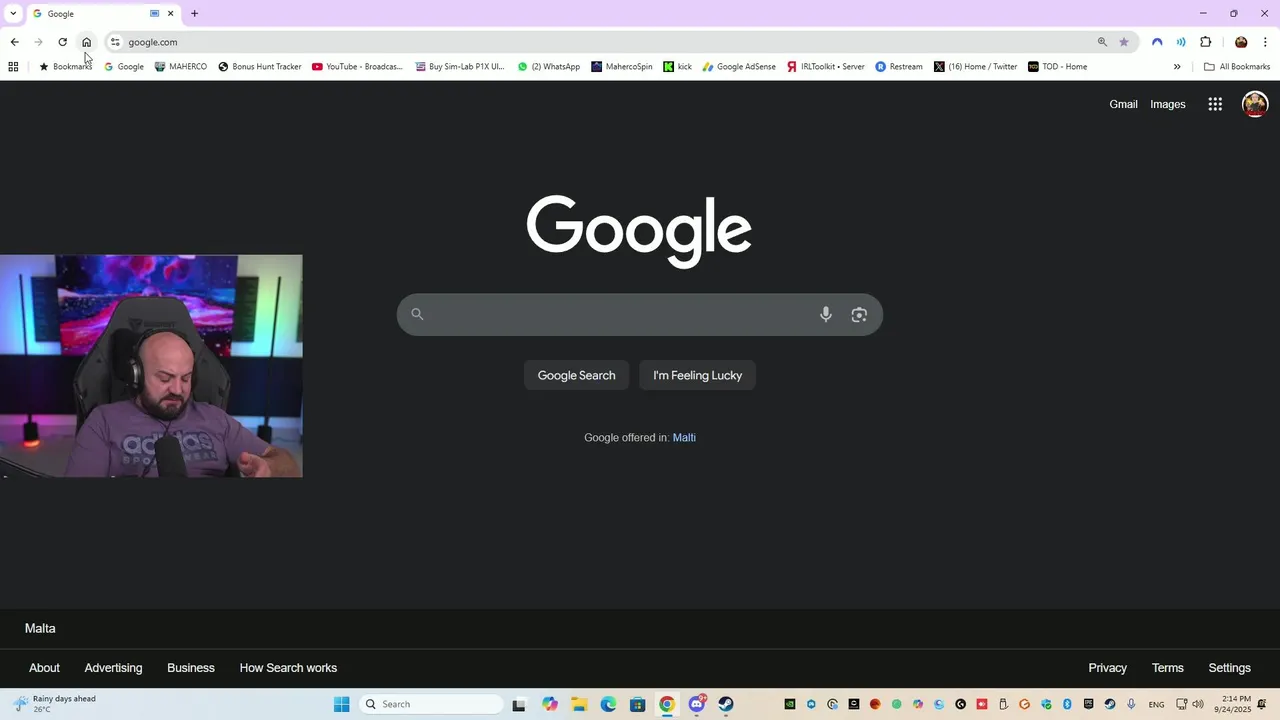Go to the browser home page
The width and height of the screenshot is (1280, 720).
(x=86, y=42)
